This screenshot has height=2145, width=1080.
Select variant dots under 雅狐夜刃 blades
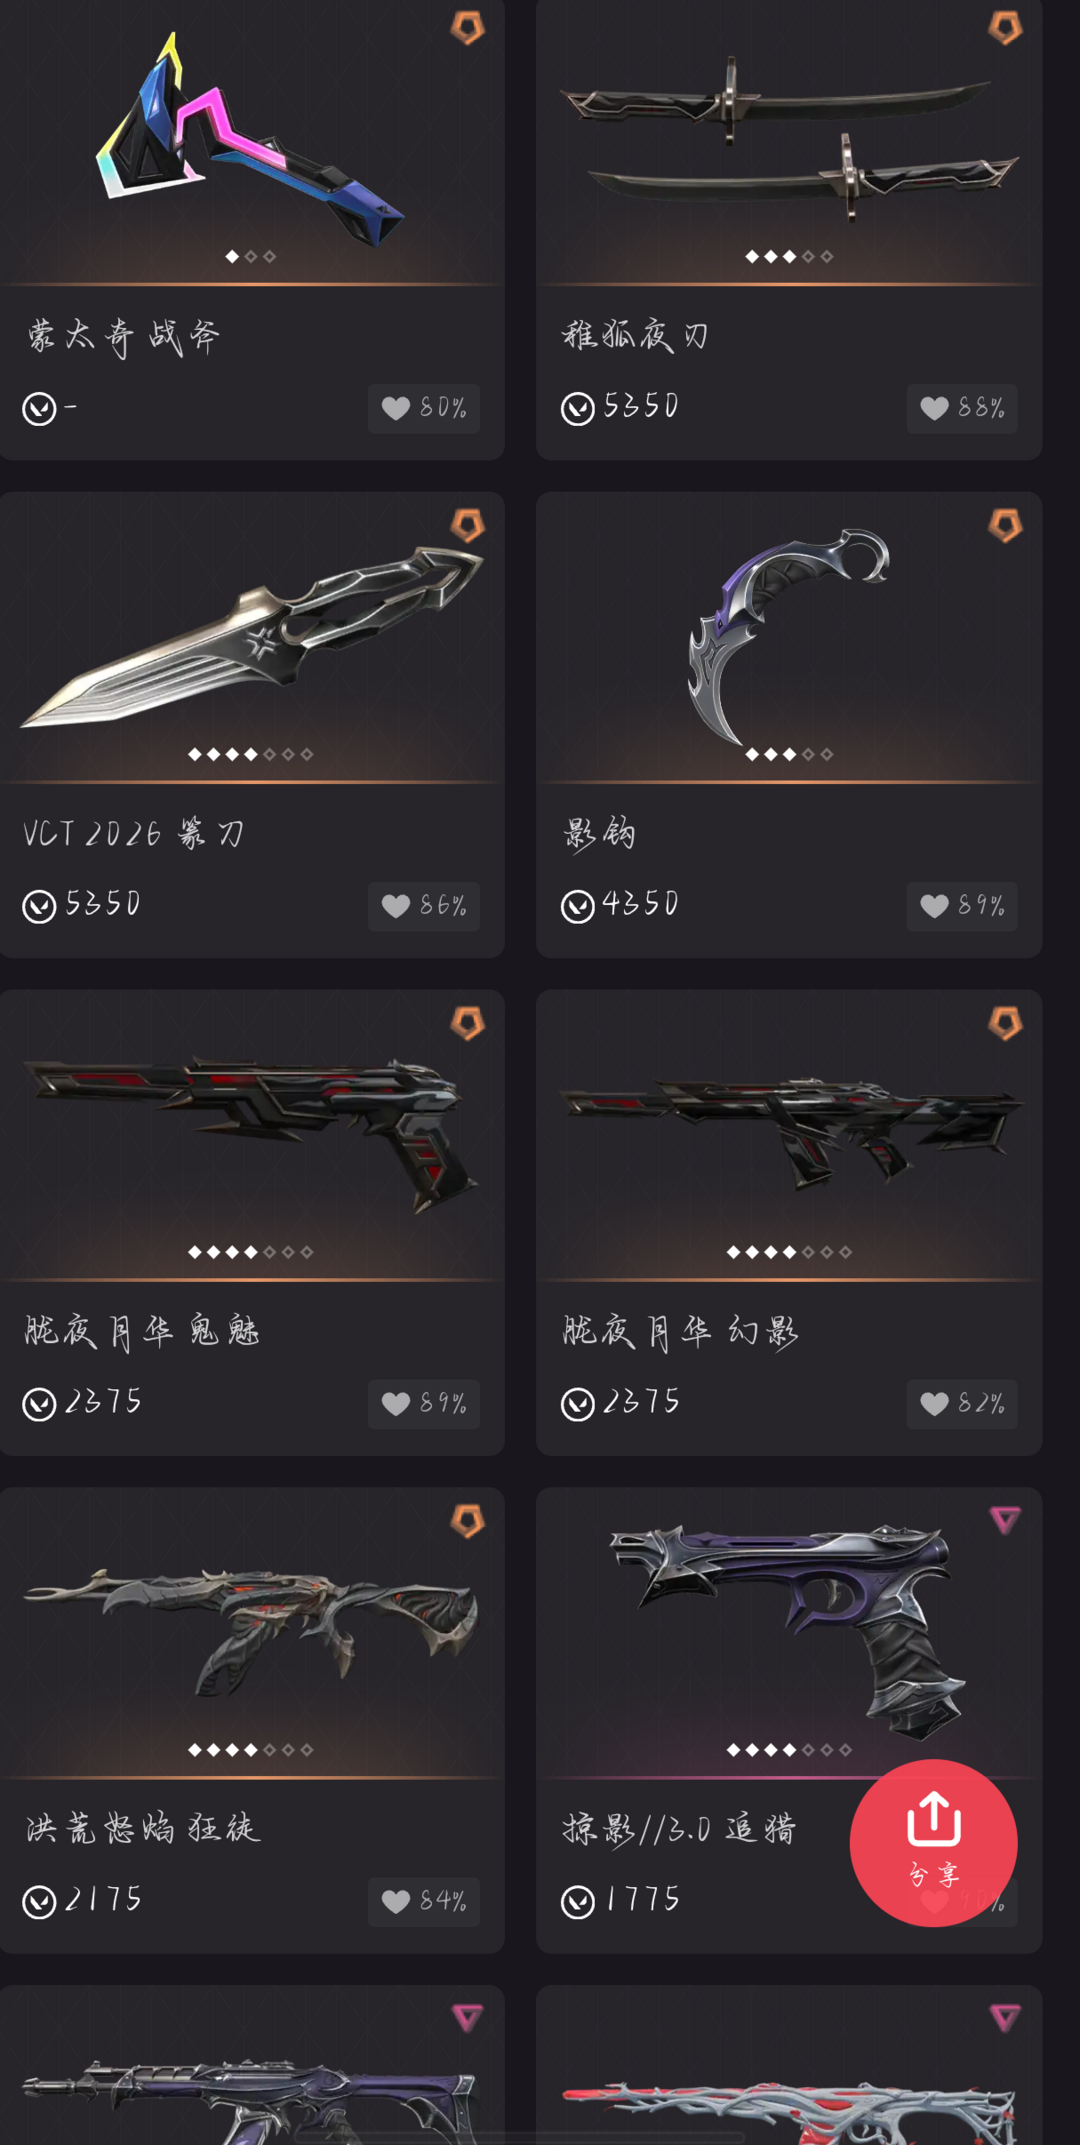click(789, 257)
